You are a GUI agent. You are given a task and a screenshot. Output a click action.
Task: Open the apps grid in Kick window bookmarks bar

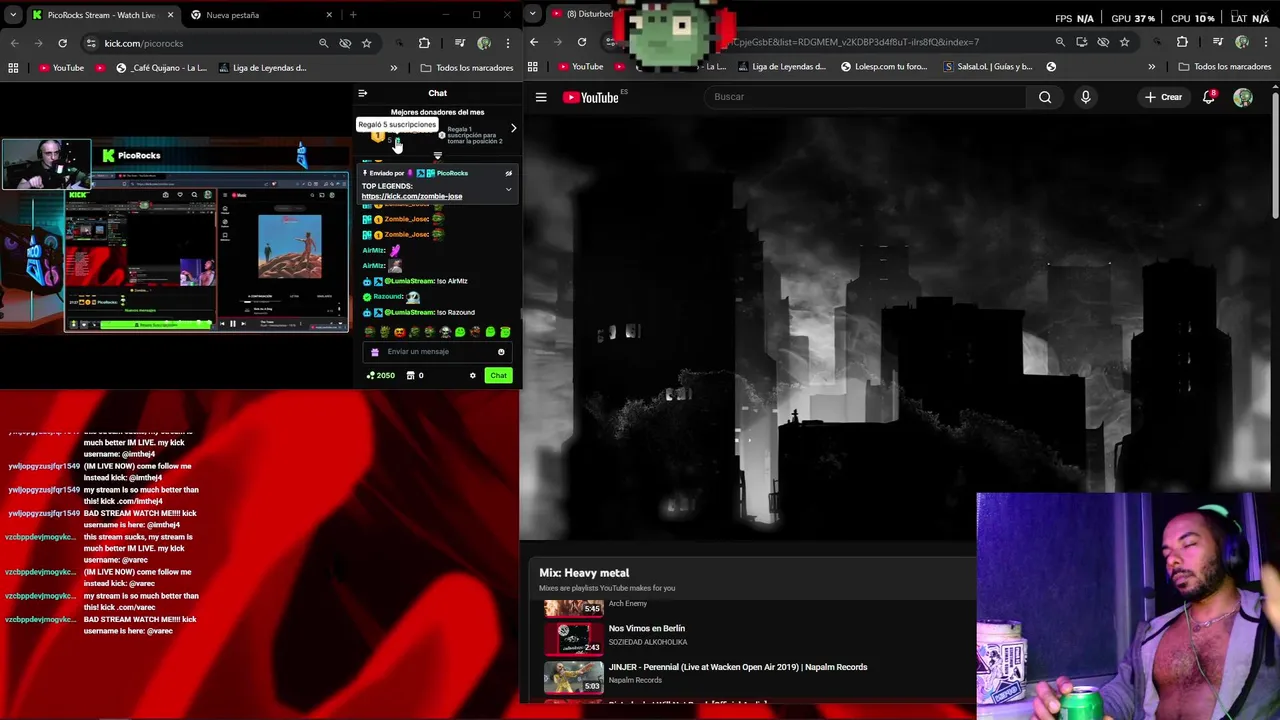coord(13,68)
